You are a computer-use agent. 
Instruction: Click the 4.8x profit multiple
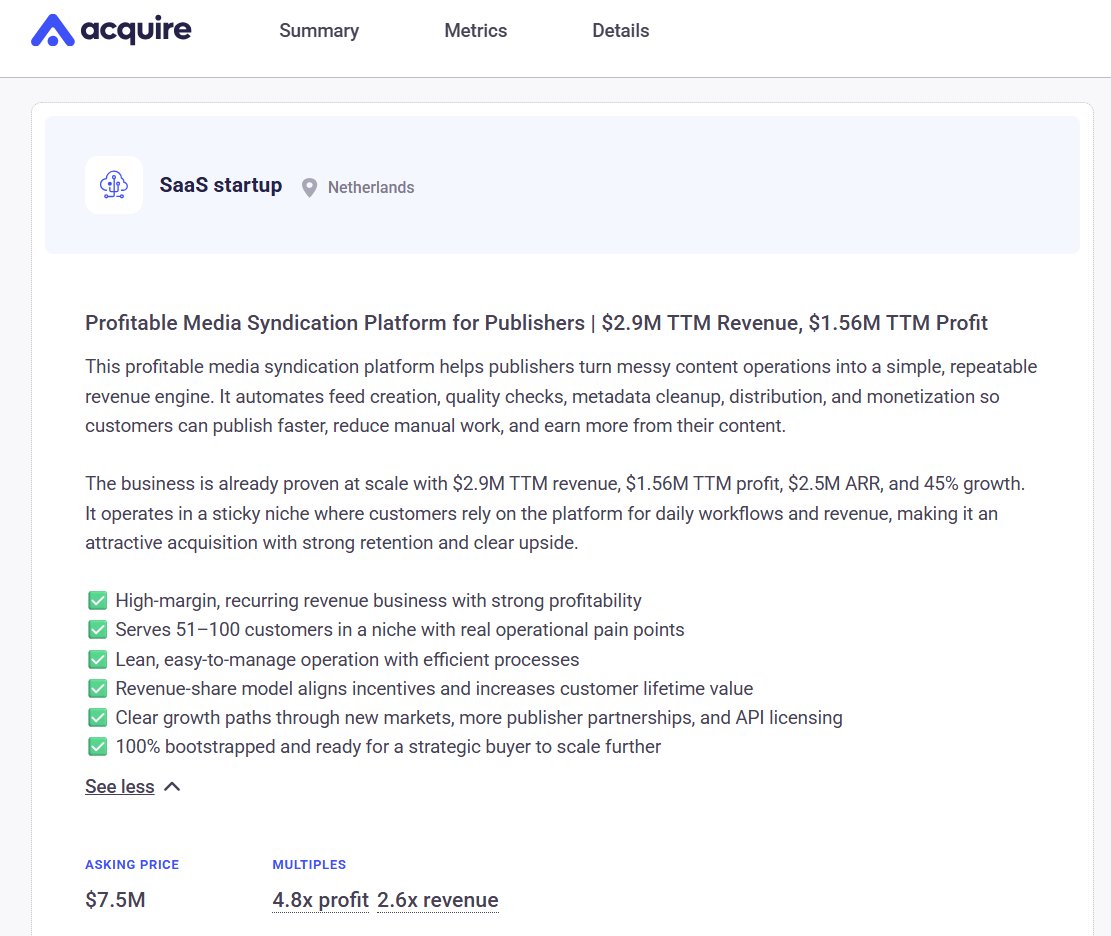320,900
